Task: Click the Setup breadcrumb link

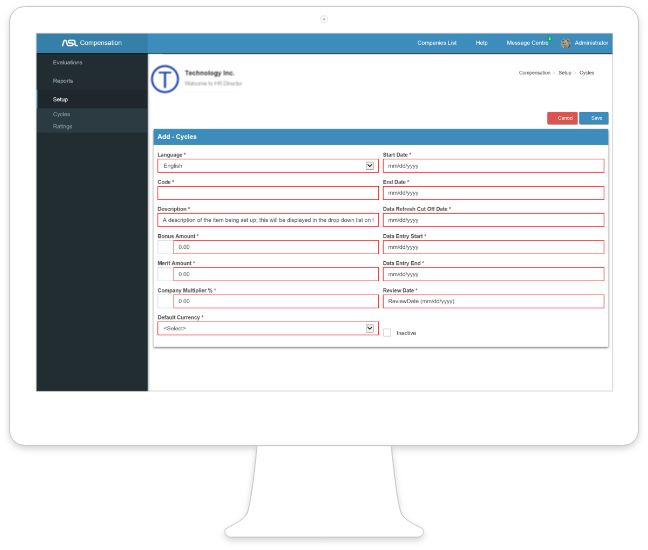Action: 565,73
